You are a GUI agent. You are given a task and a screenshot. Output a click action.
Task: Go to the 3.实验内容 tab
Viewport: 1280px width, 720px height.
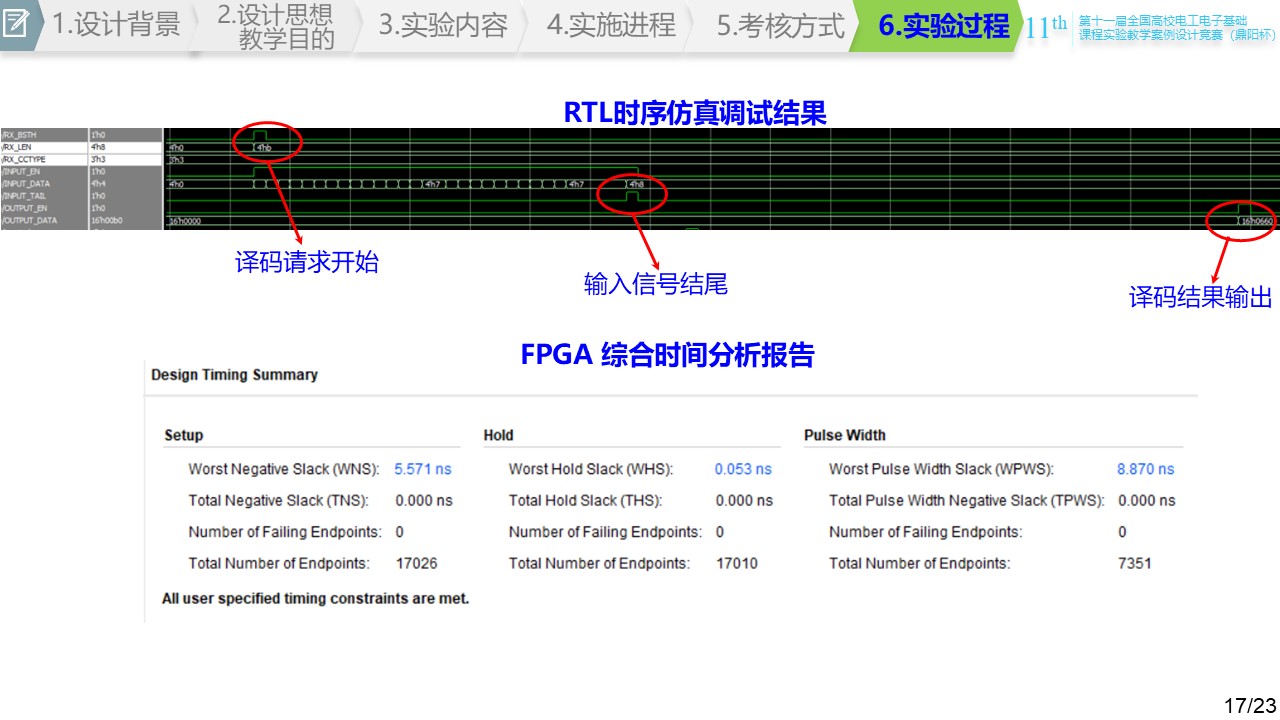tap(442, 25)
